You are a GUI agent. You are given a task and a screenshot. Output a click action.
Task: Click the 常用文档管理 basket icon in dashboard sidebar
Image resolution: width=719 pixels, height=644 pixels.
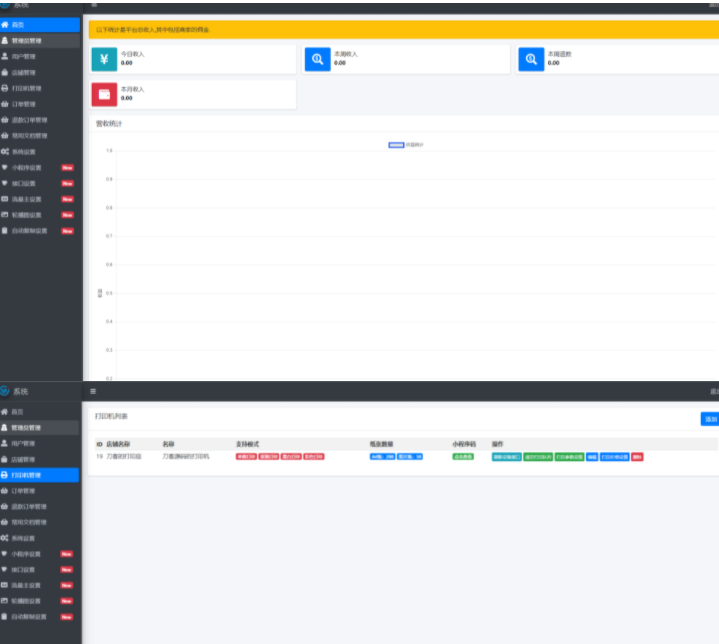click(5, 135)
